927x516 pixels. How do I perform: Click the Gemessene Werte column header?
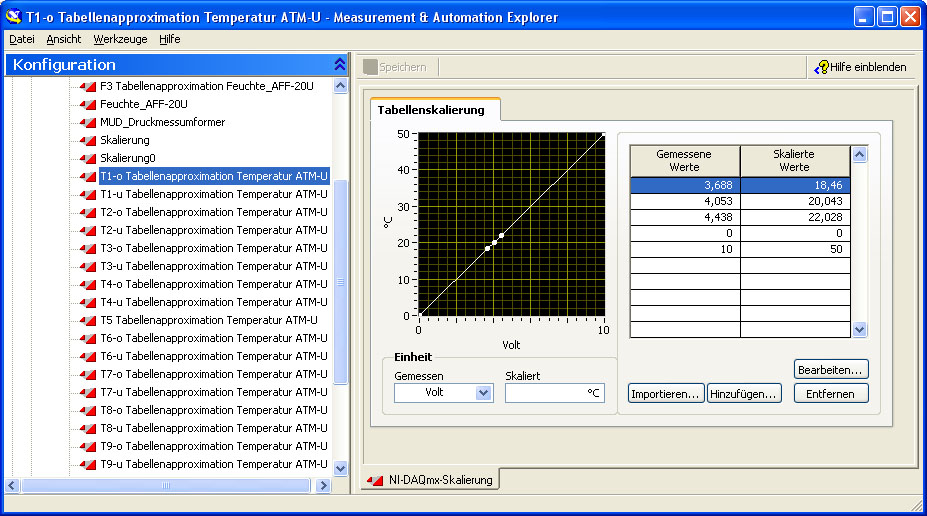click(685, 161)
